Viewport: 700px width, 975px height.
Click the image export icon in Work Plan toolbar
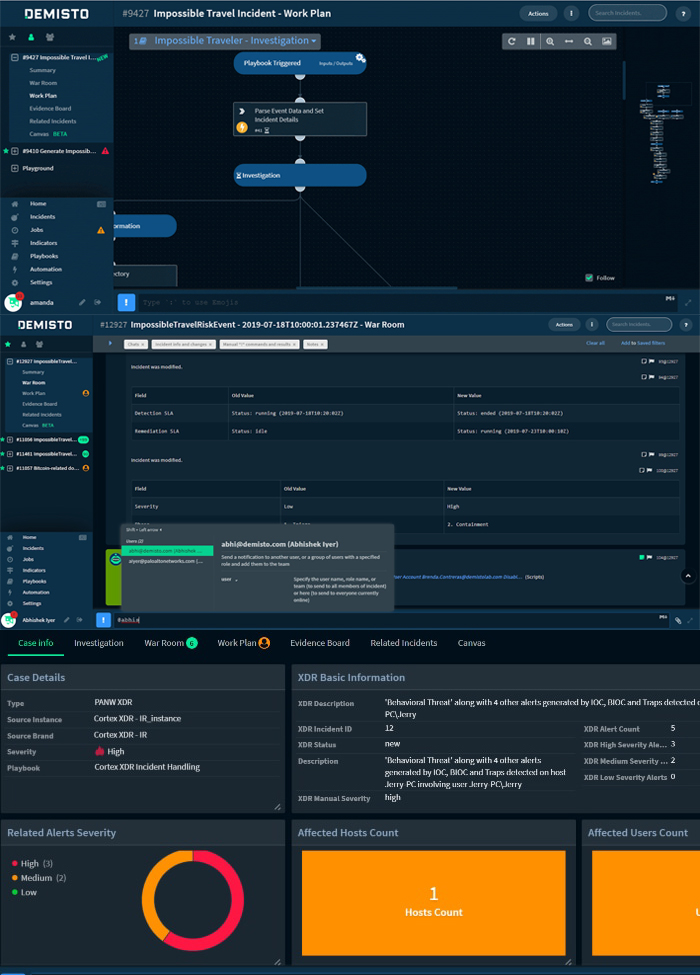point(606,42)
